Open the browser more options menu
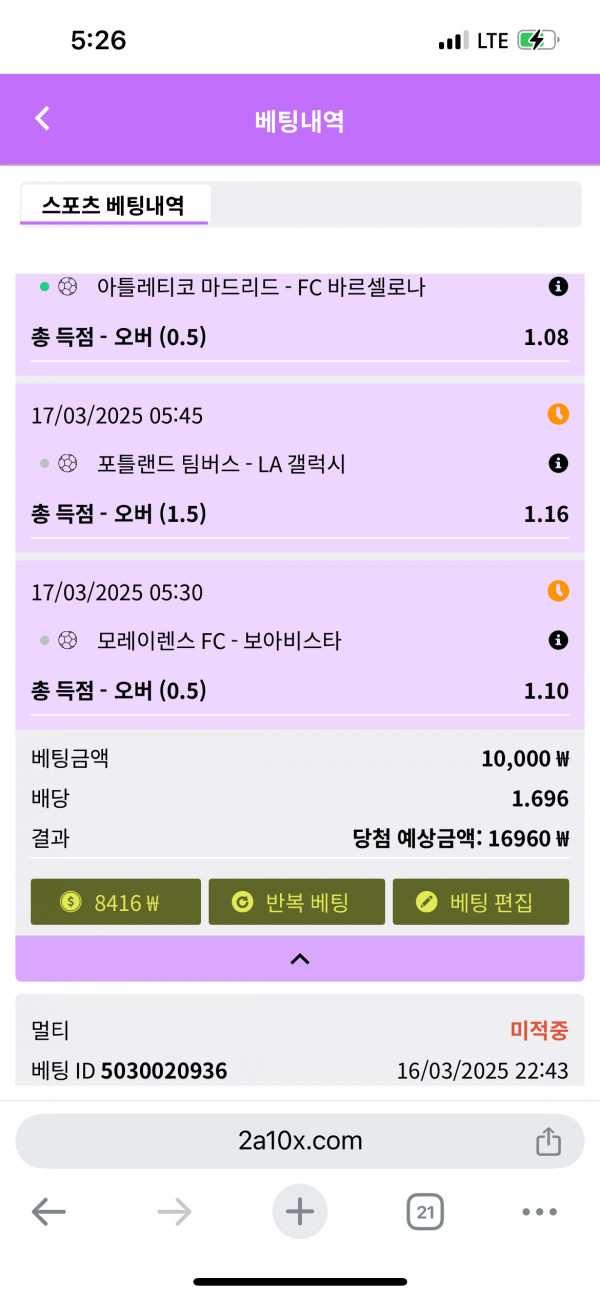 (x=539, y=1213)
